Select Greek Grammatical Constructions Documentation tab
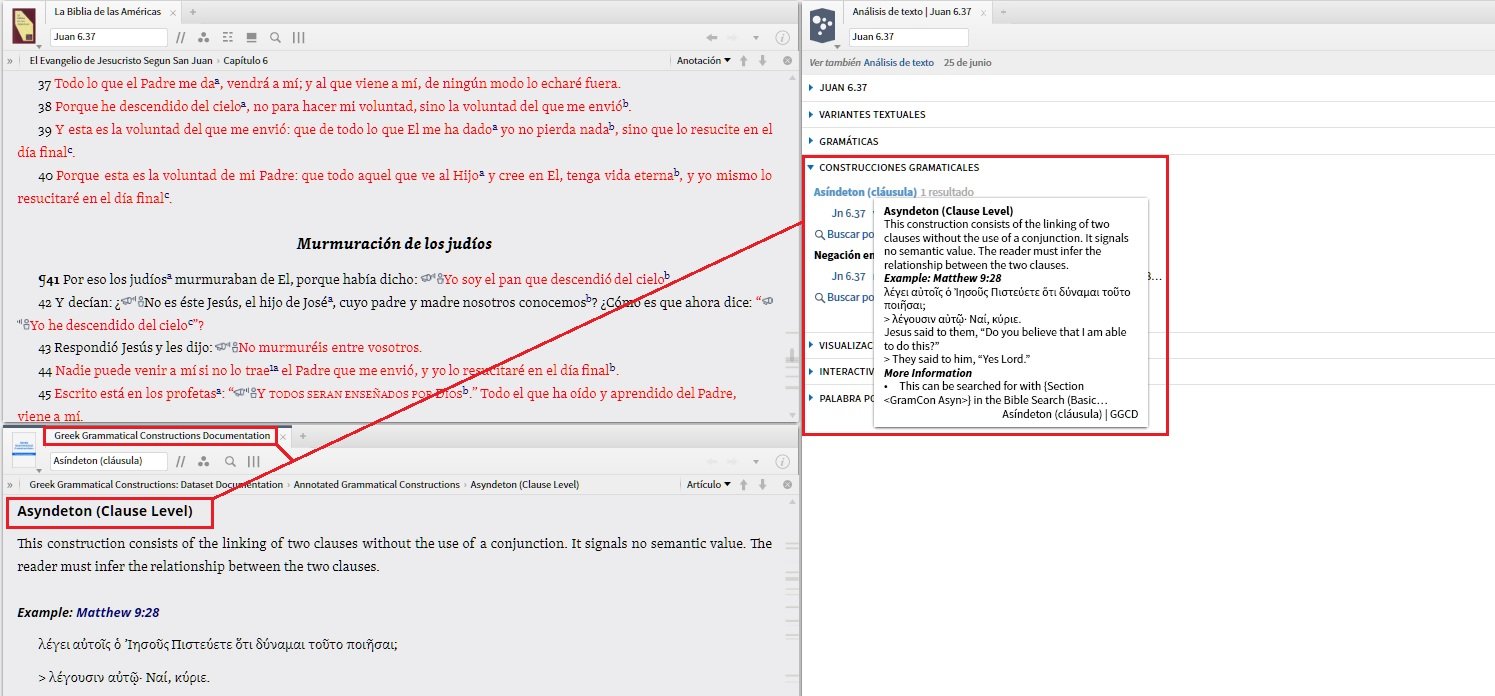Image resolution: width=1495 pixels, height=696 pixels. (x=161, y=436)
